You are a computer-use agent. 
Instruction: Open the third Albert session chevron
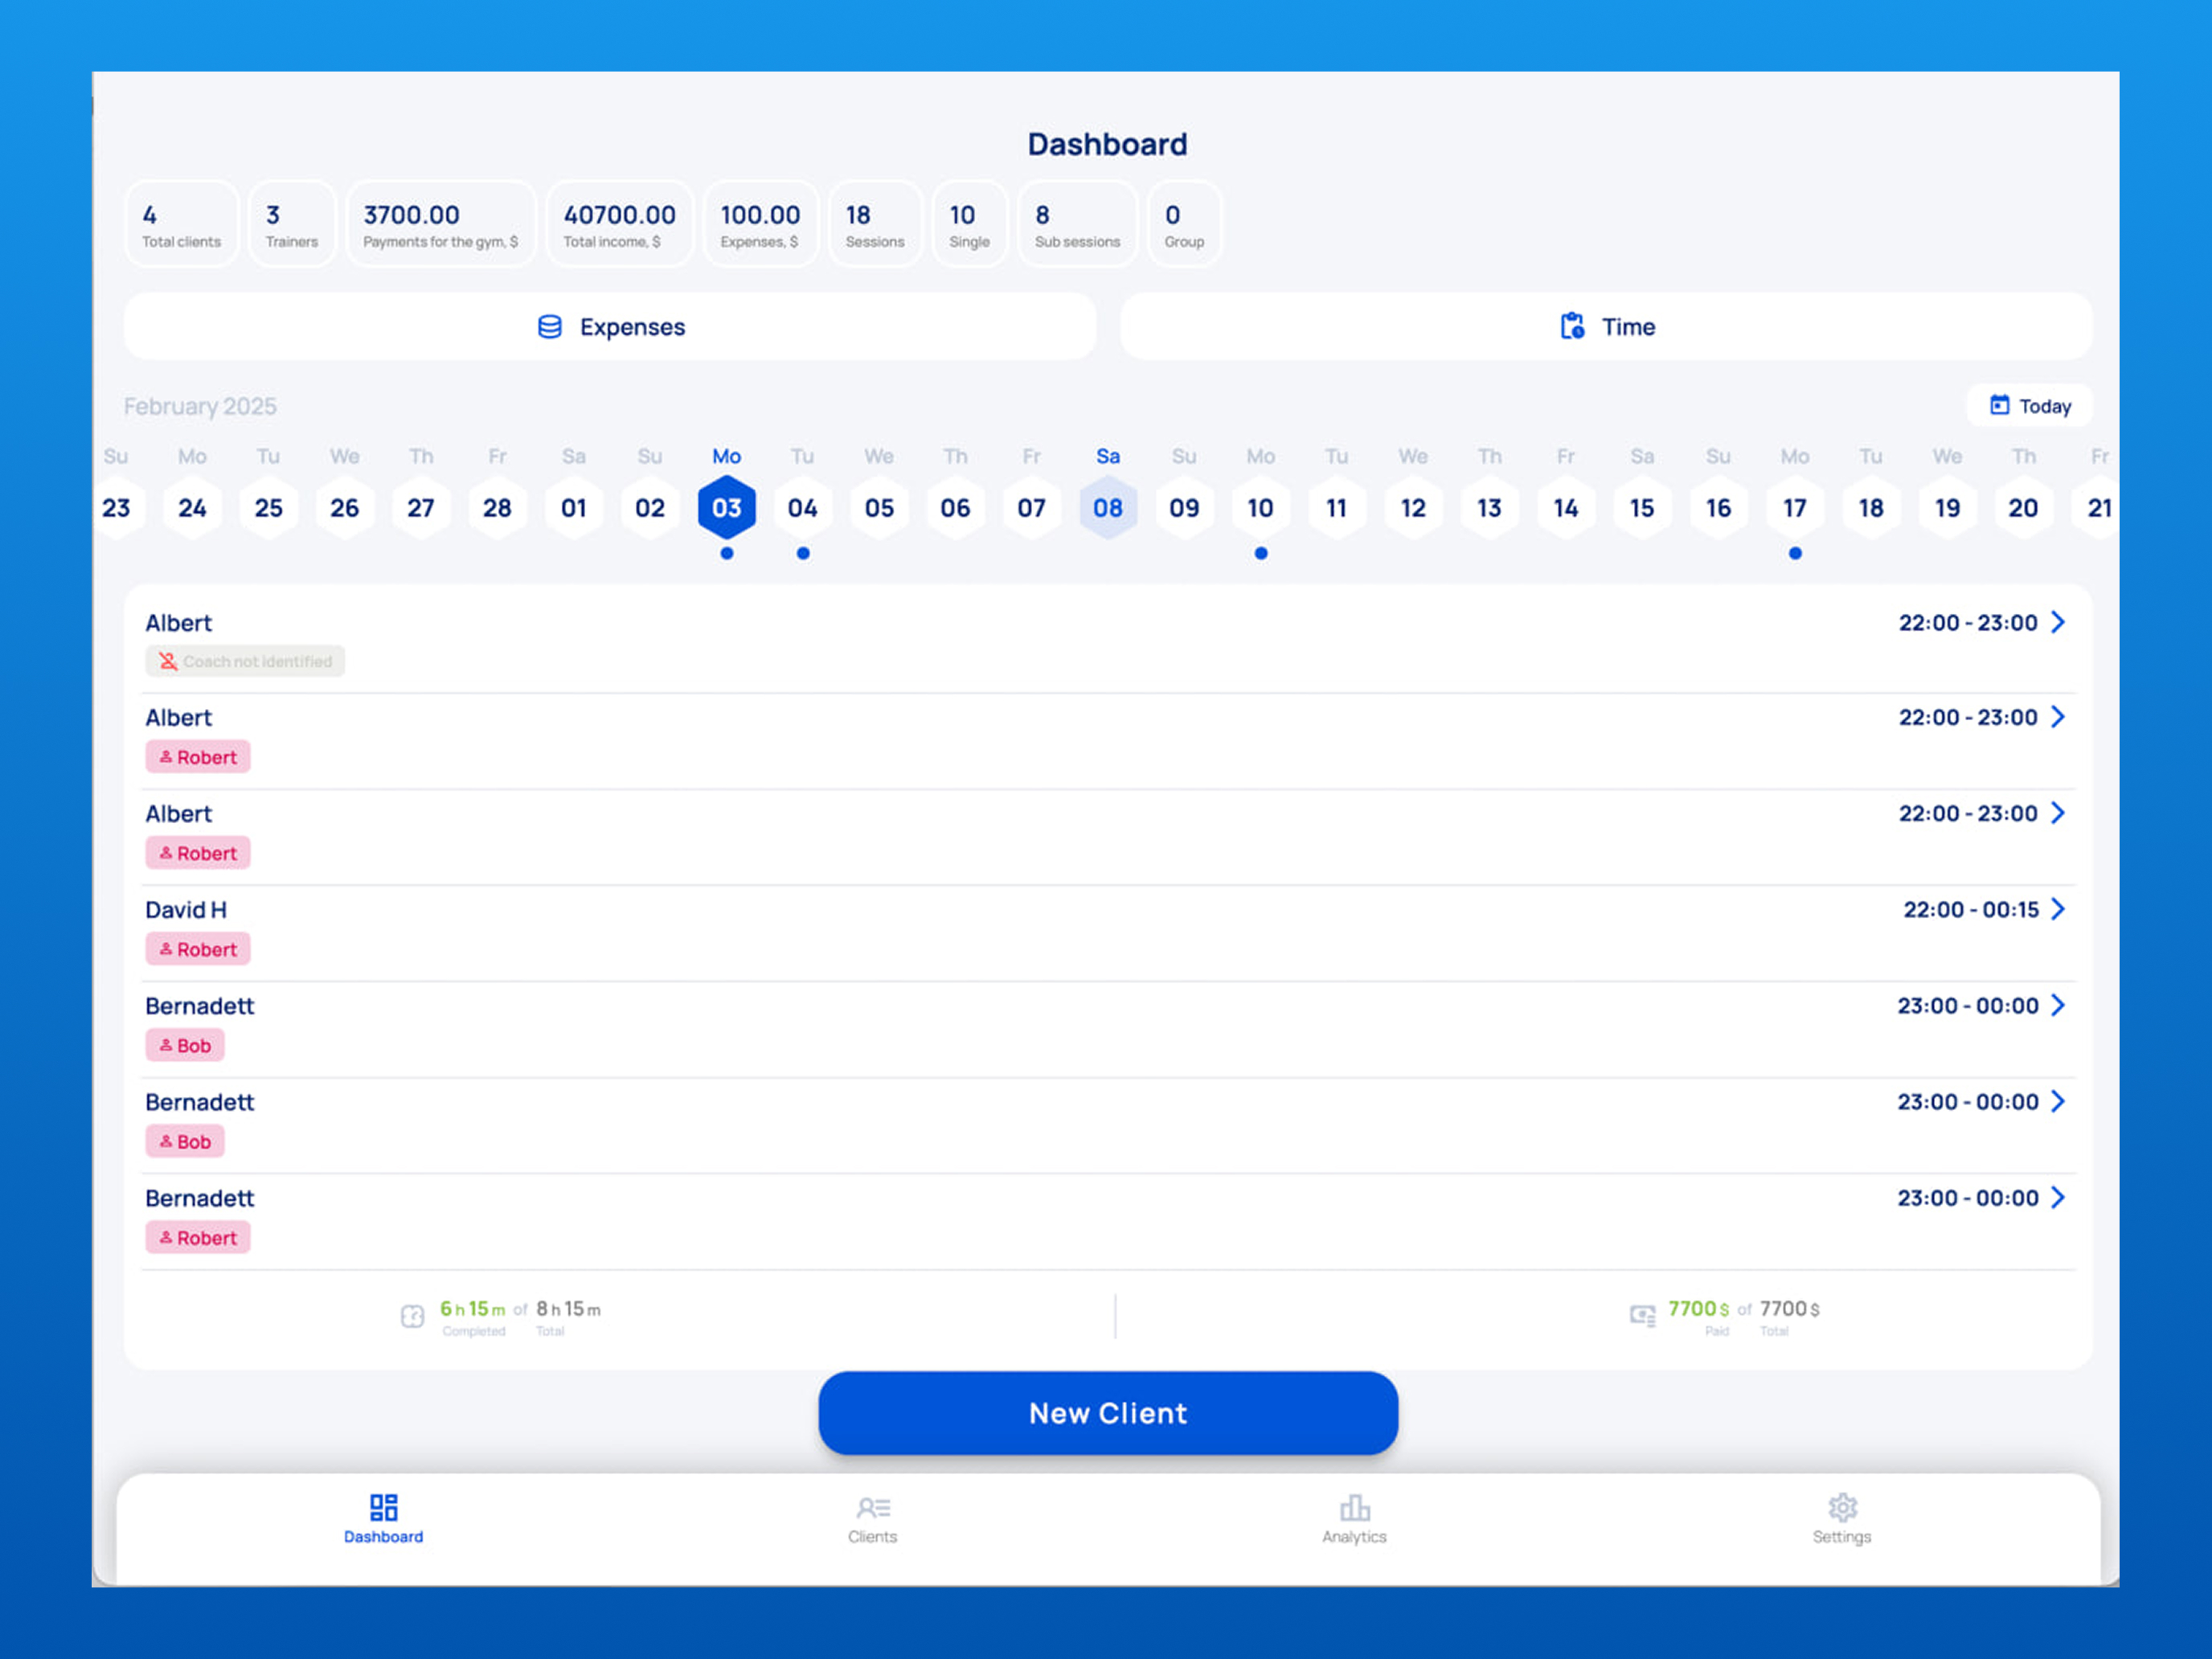coord(2058,813)
